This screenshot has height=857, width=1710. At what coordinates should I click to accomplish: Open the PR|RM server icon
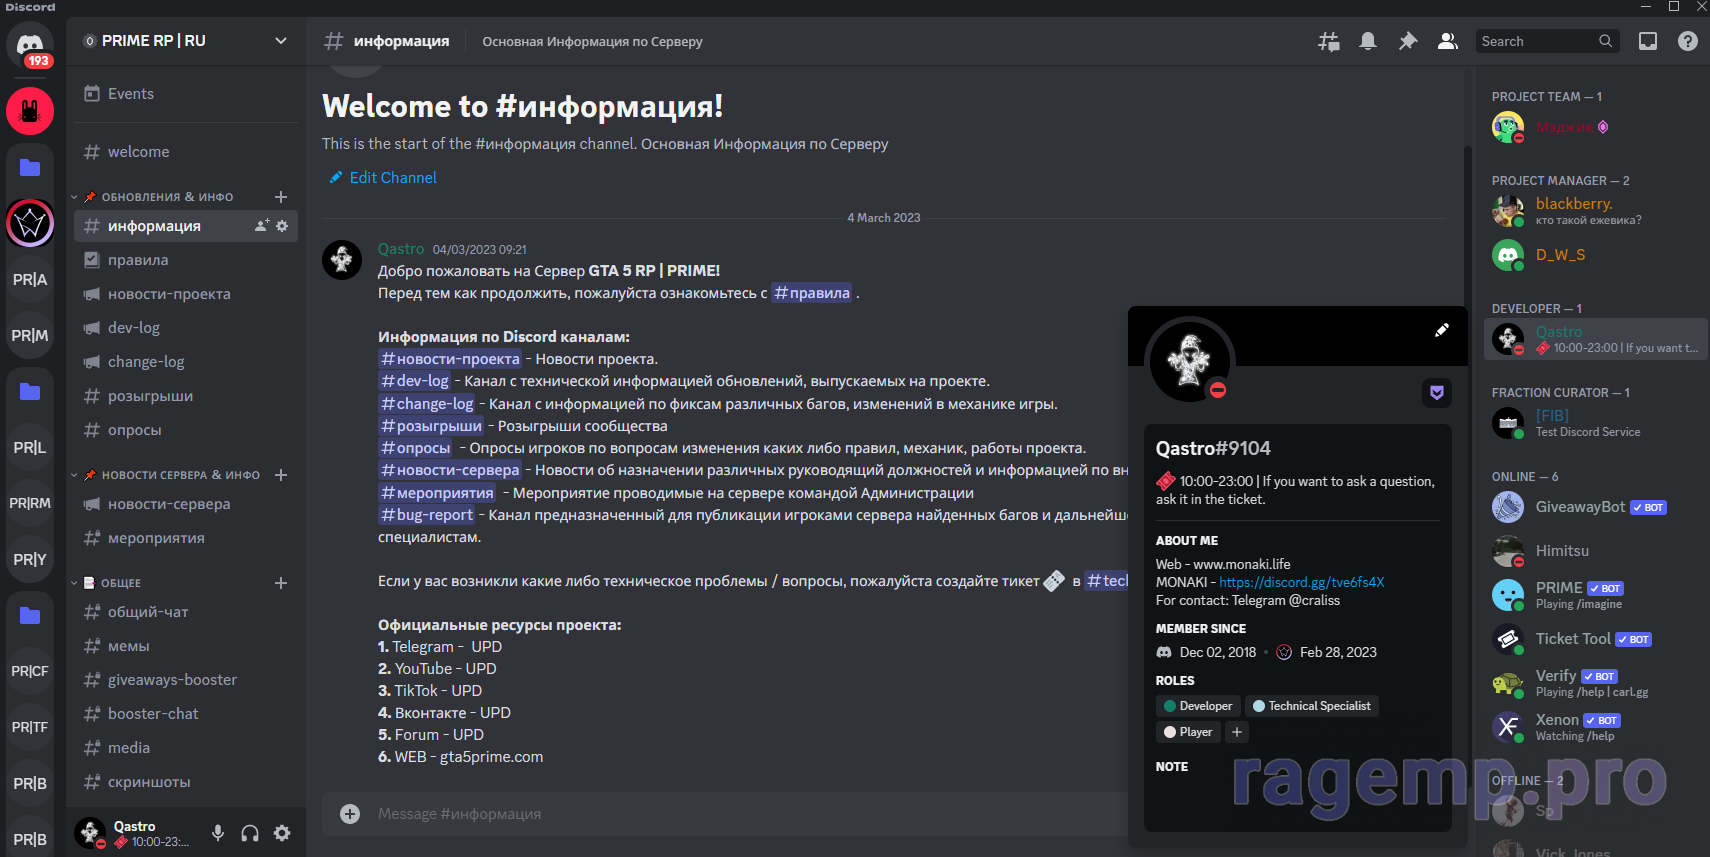pos(30,503)
